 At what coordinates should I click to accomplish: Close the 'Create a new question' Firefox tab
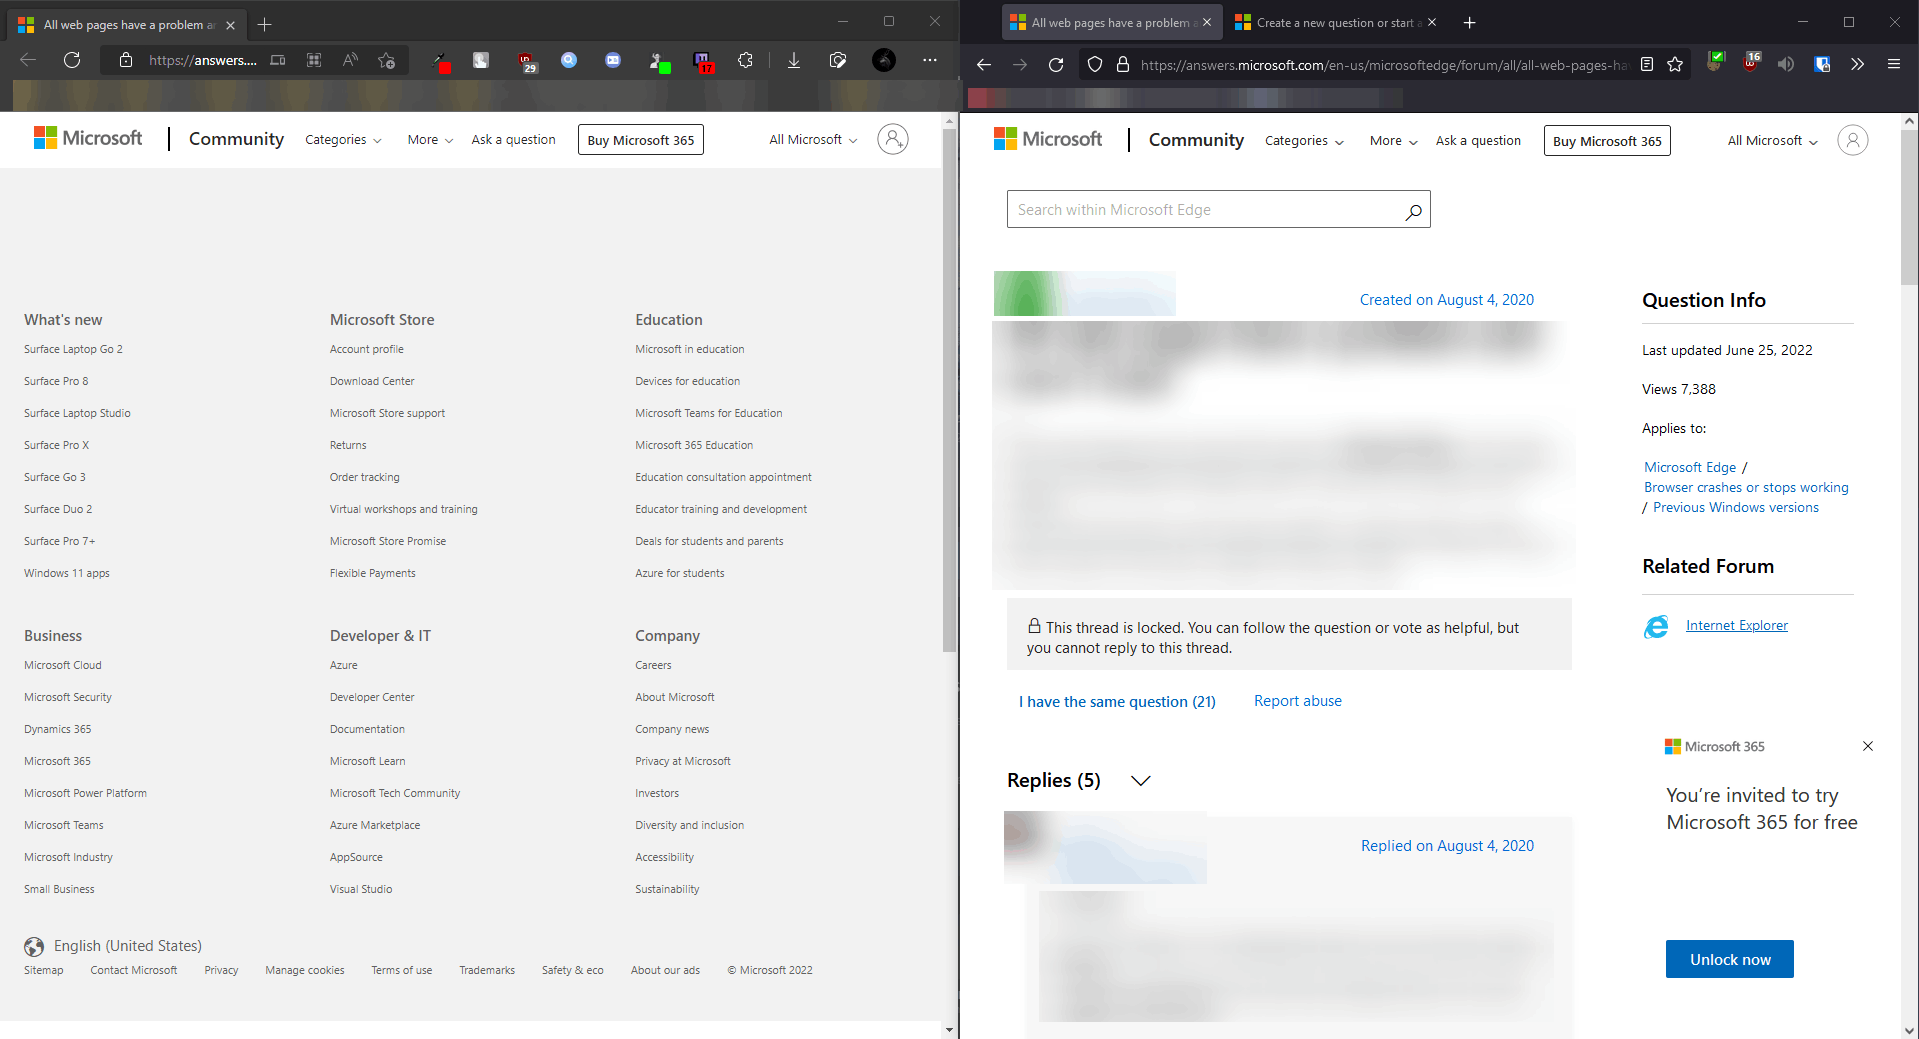click(x=1432, y=22)
